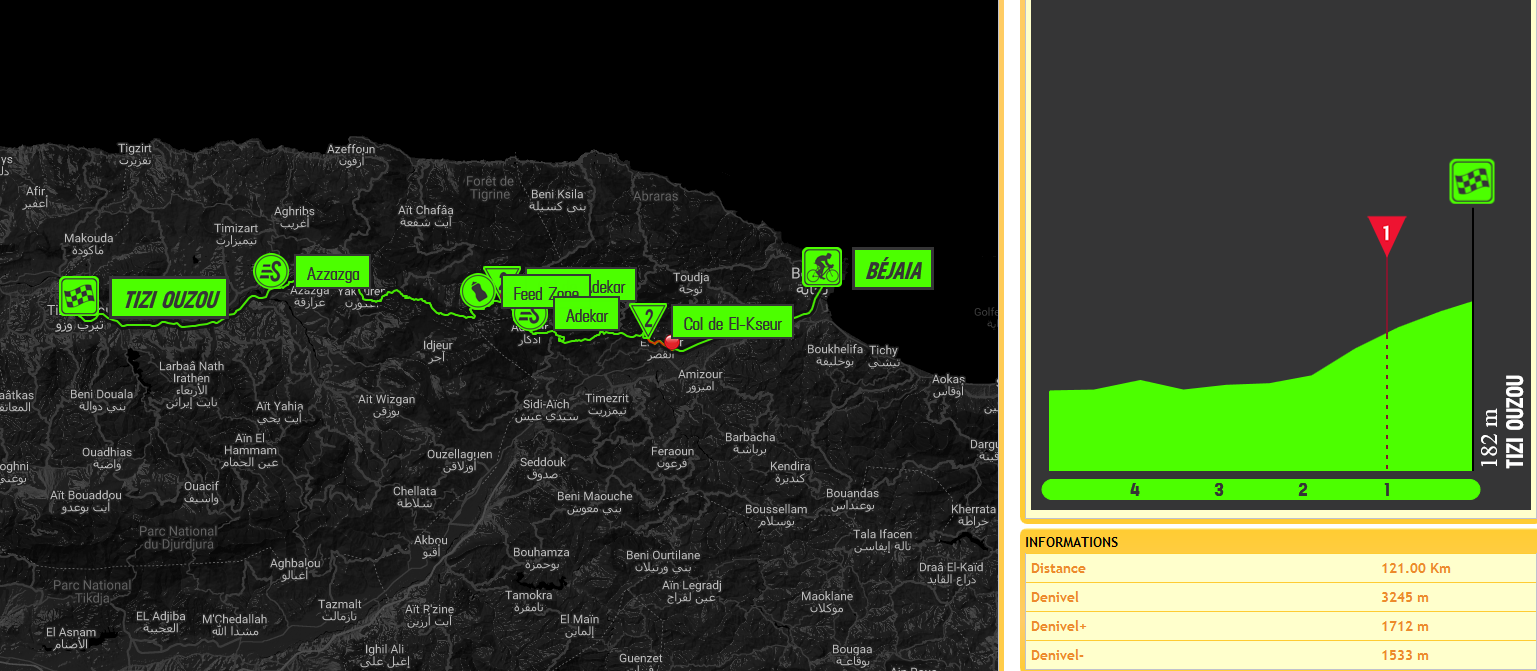The image size is (1537, 671).
Task: Click the Adekar sprint icon on the route
Action: point(529,318)
